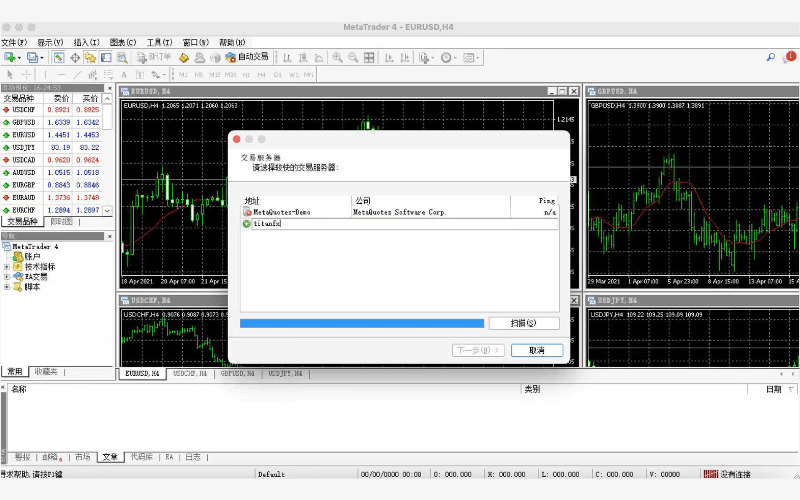Open the indicators list dropdown icon
800x500 pixels.
coord(425,58)
